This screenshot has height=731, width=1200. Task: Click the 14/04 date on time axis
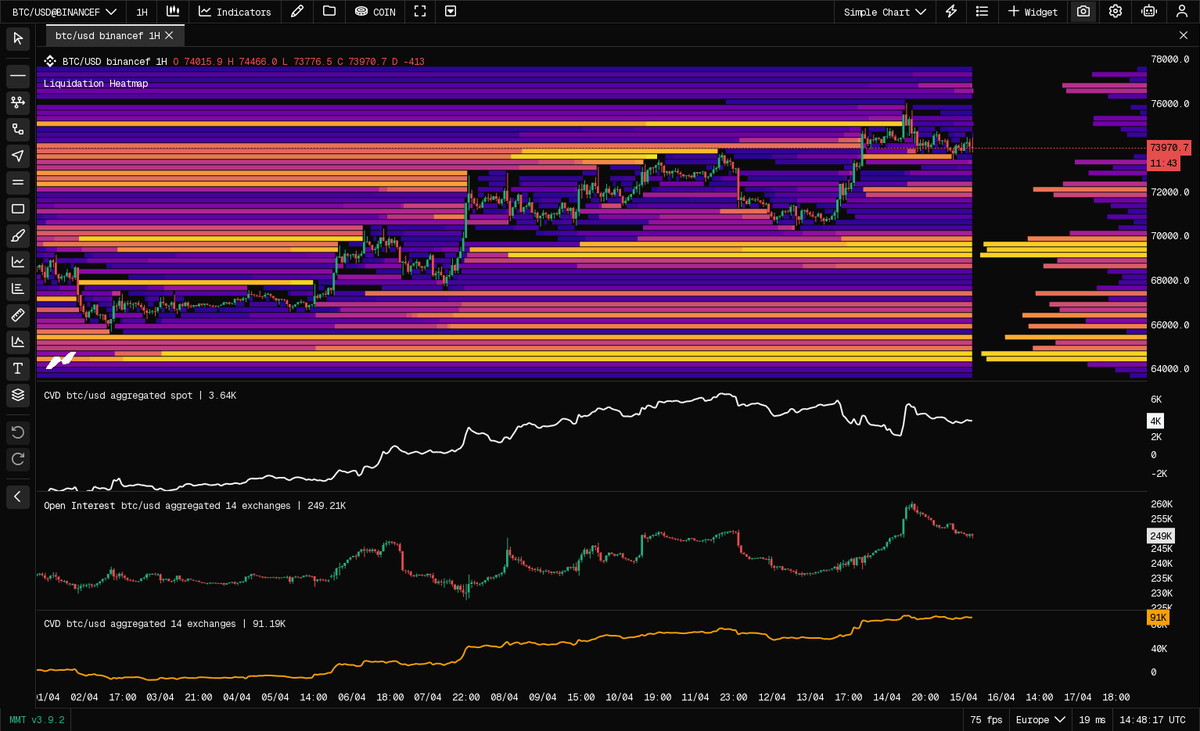(886, 697)
